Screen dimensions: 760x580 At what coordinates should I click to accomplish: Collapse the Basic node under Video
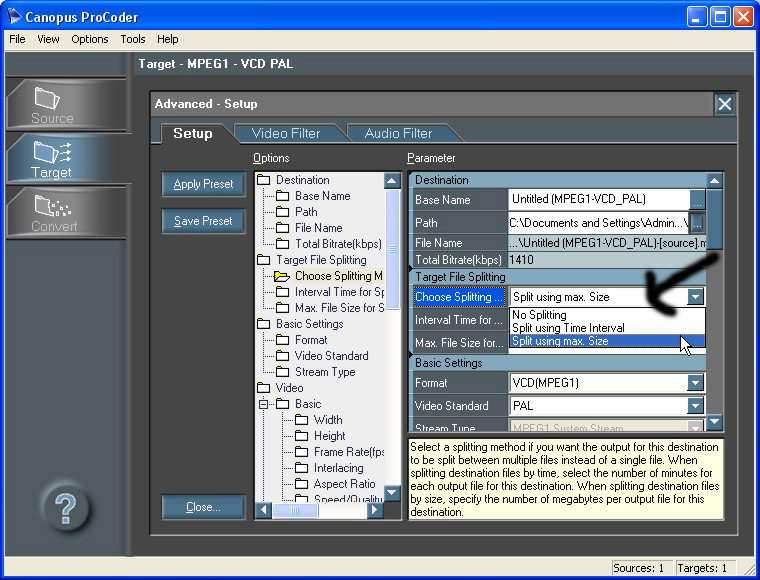coord(263,404)
